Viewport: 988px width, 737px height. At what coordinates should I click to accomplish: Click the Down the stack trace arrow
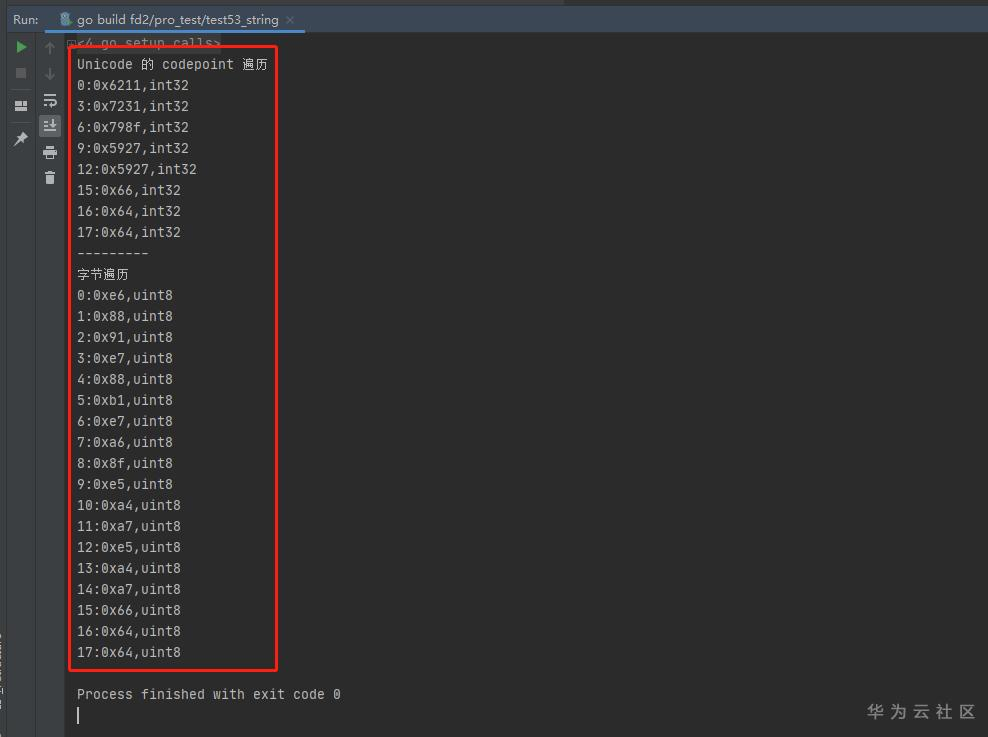(x=50, y=74)
